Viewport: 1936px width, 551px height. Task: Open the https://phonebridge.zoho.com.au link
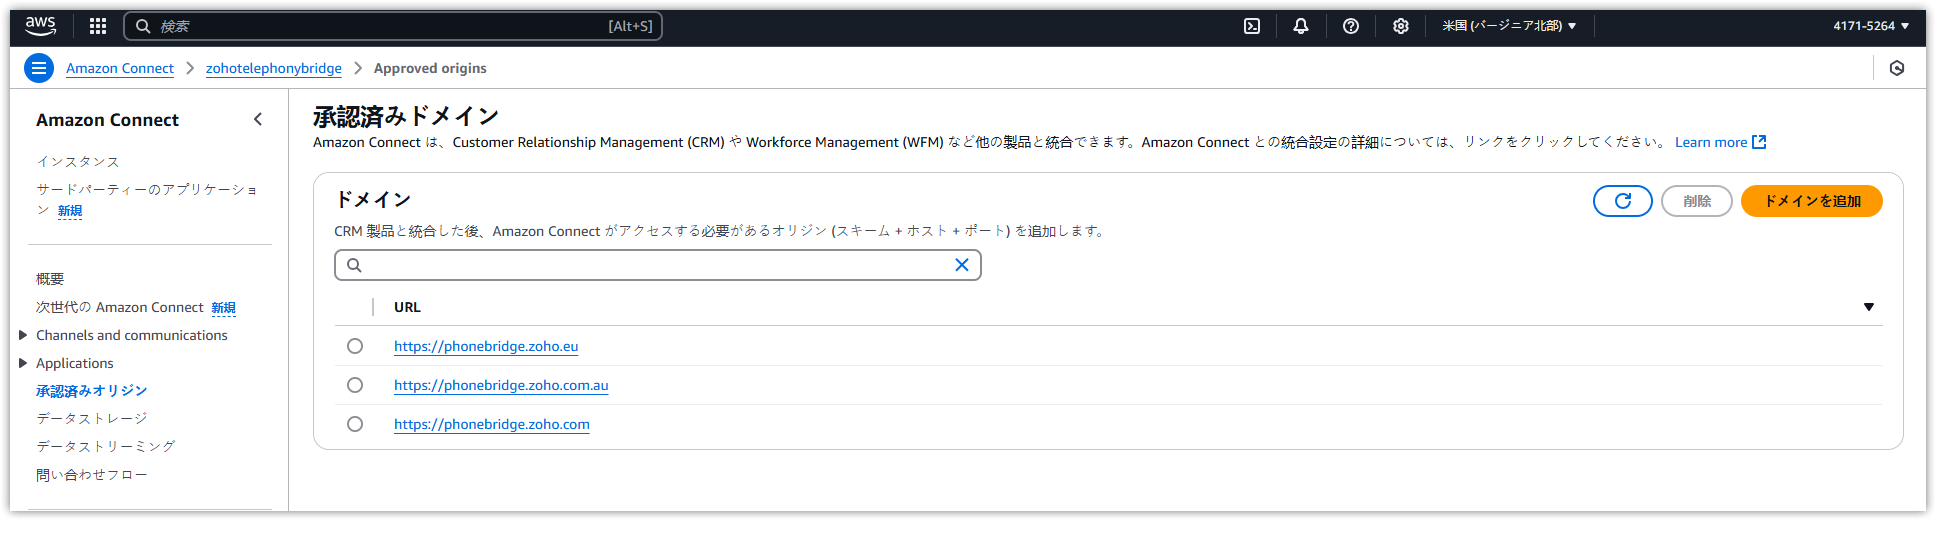tap(501, 385)
